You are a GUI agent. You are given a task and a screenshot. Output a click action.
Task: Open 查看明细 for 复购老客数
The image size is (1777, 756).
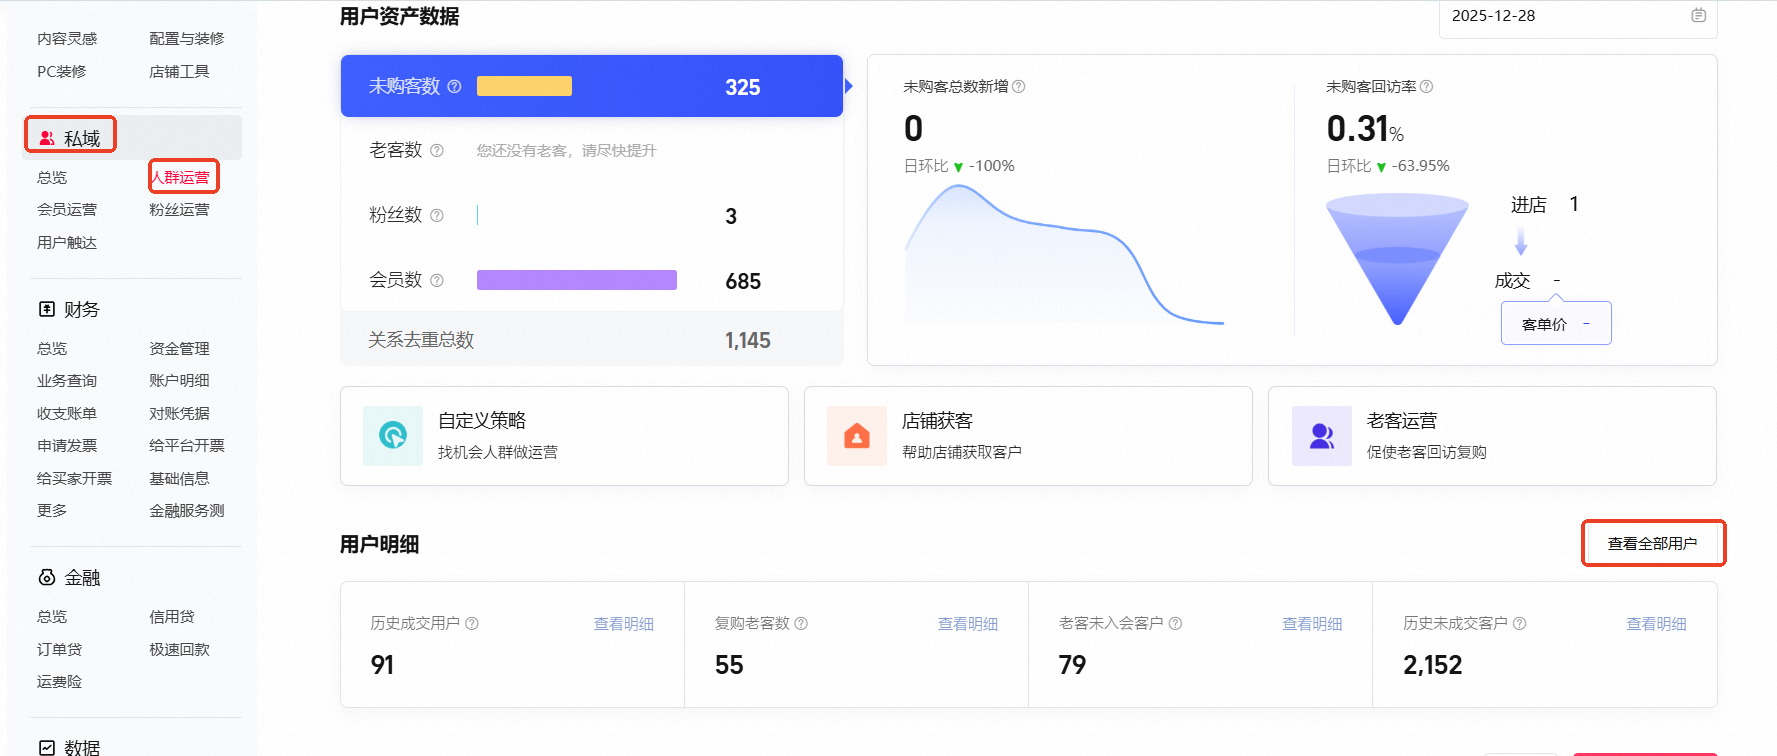click(x=968, y=624)
